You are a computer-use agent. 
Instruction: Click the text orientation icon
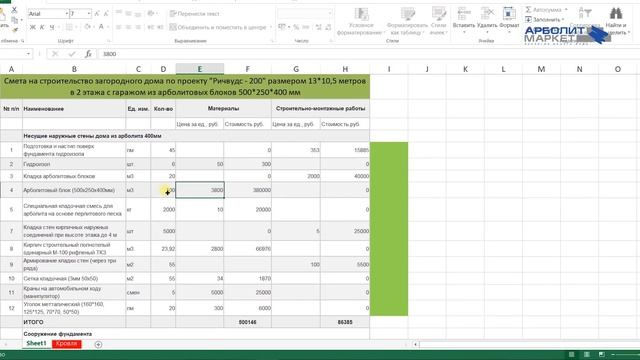tap(151, 13)
